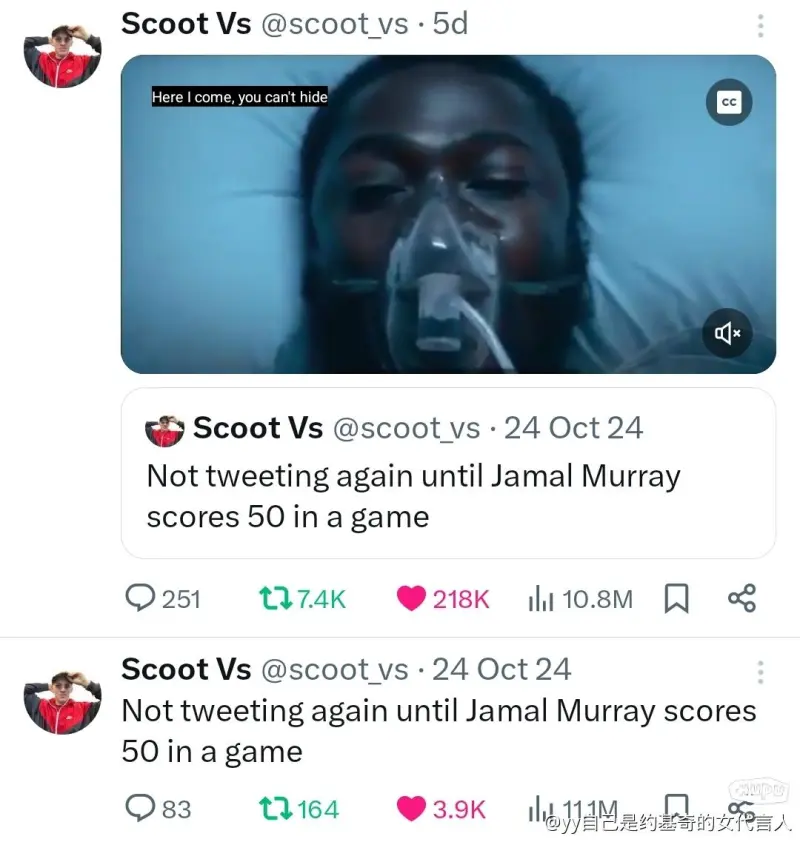This screenshot has height=842, width=800.
Task: Play the video with oxygen mask thumbnail
Action: pyautogui.click(x=448, y=214)
